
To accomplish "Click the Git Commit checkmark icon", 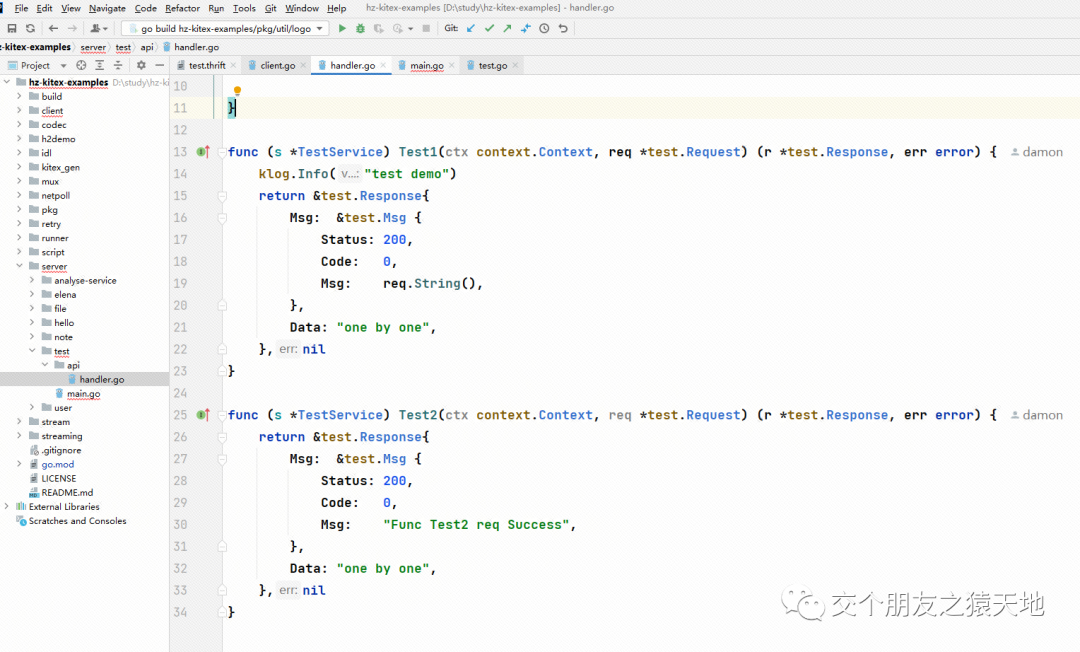I will pos(489,28).
